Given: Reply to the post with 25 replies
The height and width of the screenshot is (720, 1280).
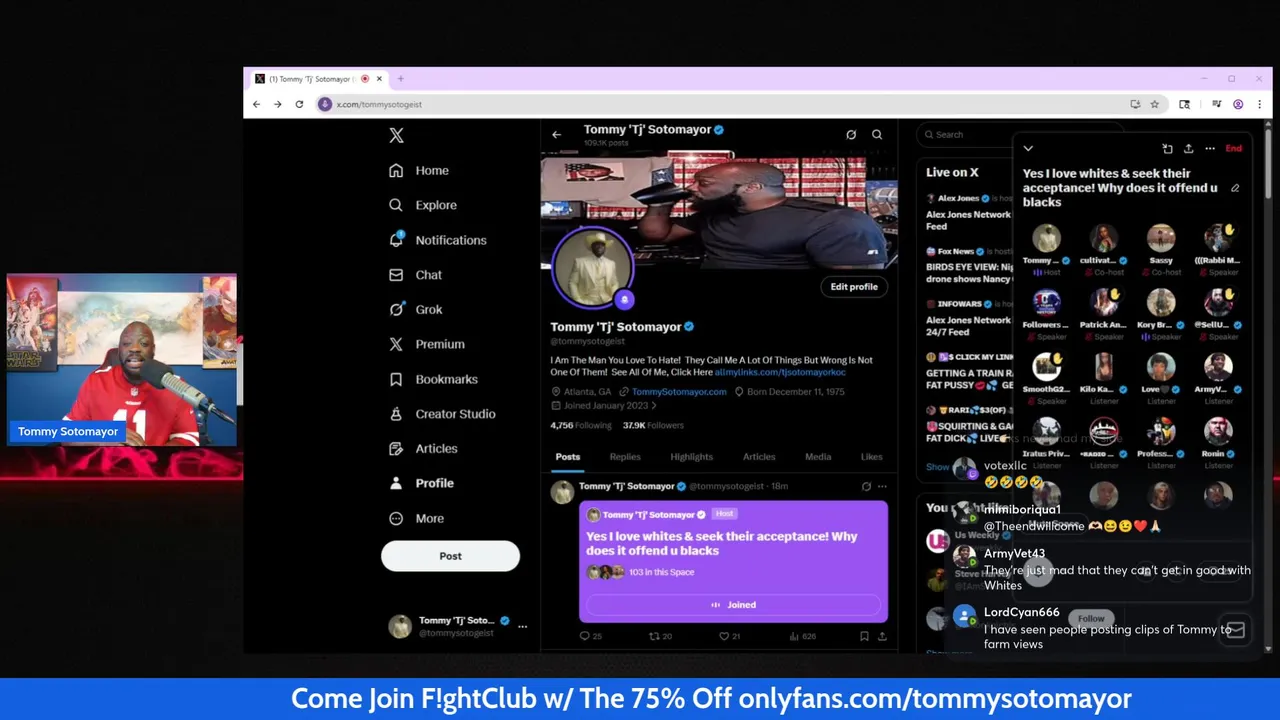Looking at the screenshot, I should pyautogui.click(x=591, y=636).
